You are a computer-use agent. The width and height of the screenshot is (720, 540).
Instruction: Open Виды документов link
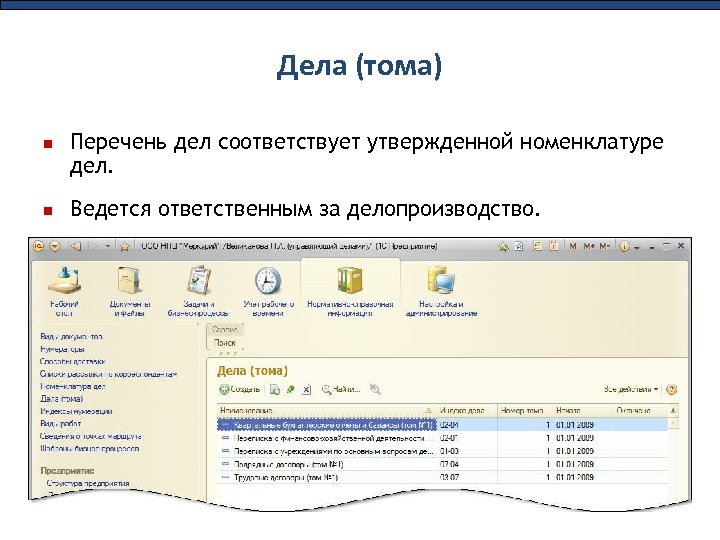pyautogui.click(x=71, y=337)
